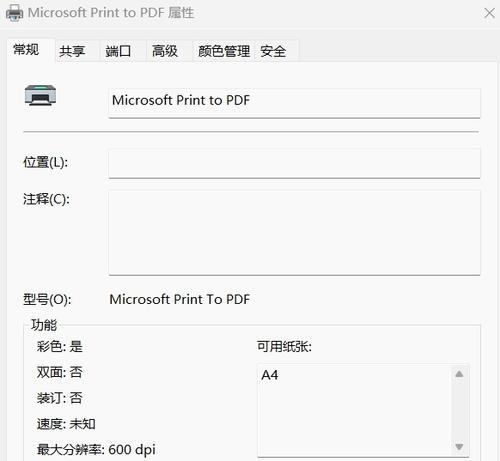Click the 可用纸张 label
The image size is (500, 461).
(x=284, y=347)
